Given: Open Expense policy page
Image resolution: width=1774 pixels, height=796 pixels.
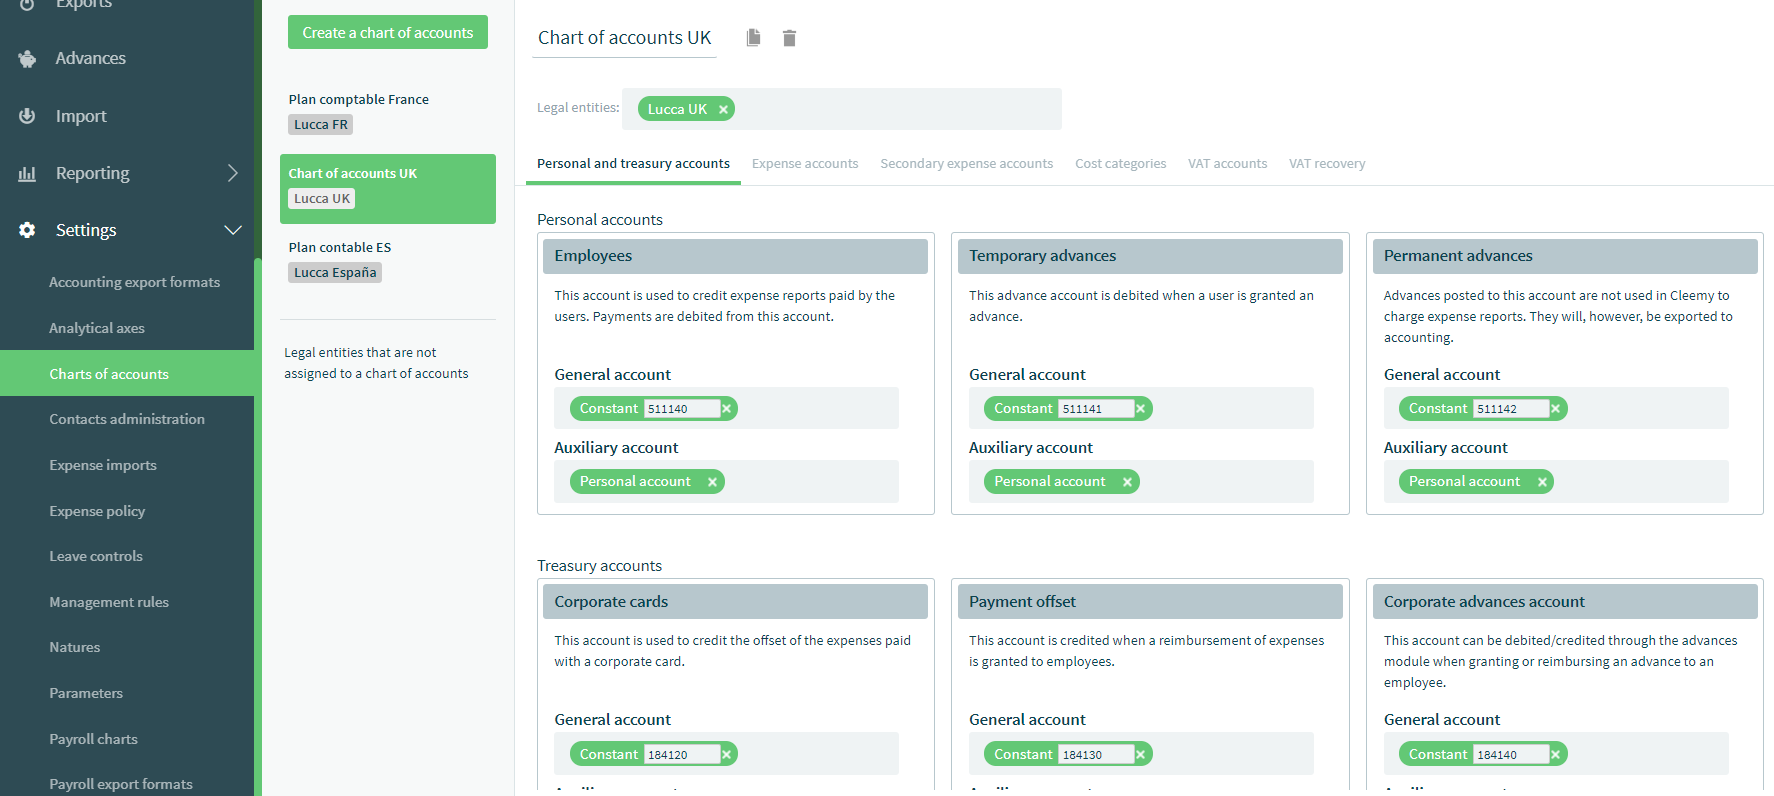Looking at the screenshot, I should click(97, 511).
